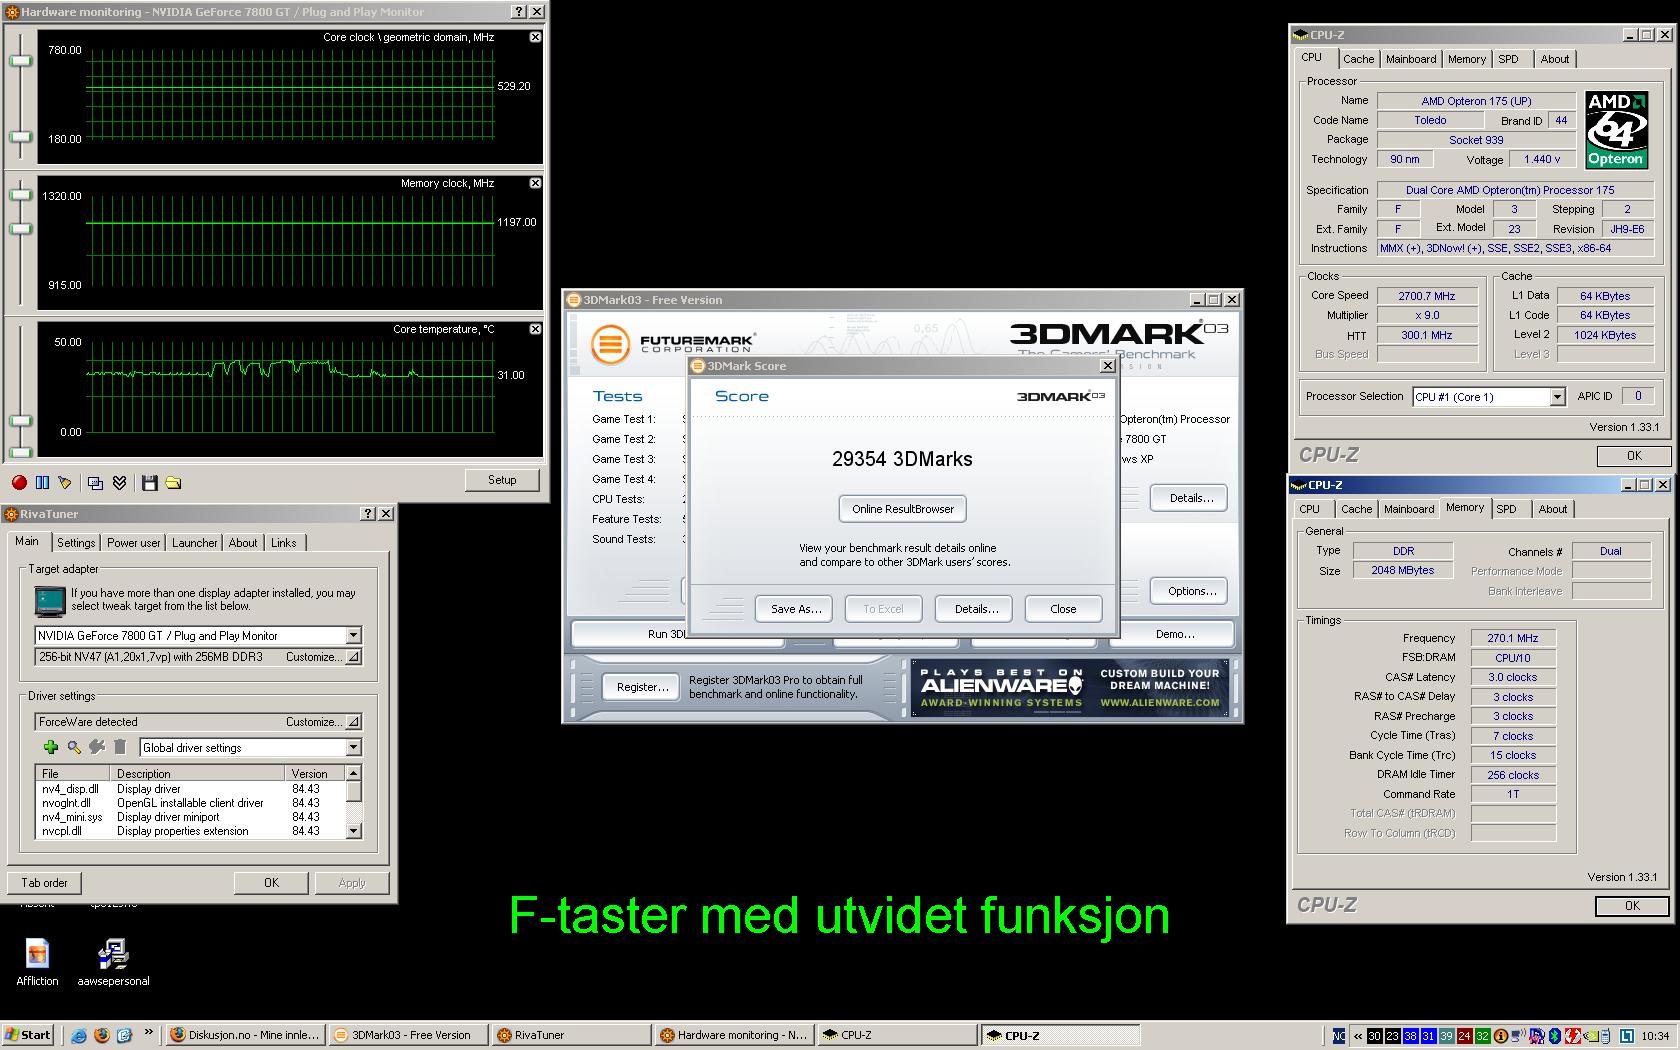Click the Version column header in driver list
Screen dimensions: 1680x1050
[316, 774]
